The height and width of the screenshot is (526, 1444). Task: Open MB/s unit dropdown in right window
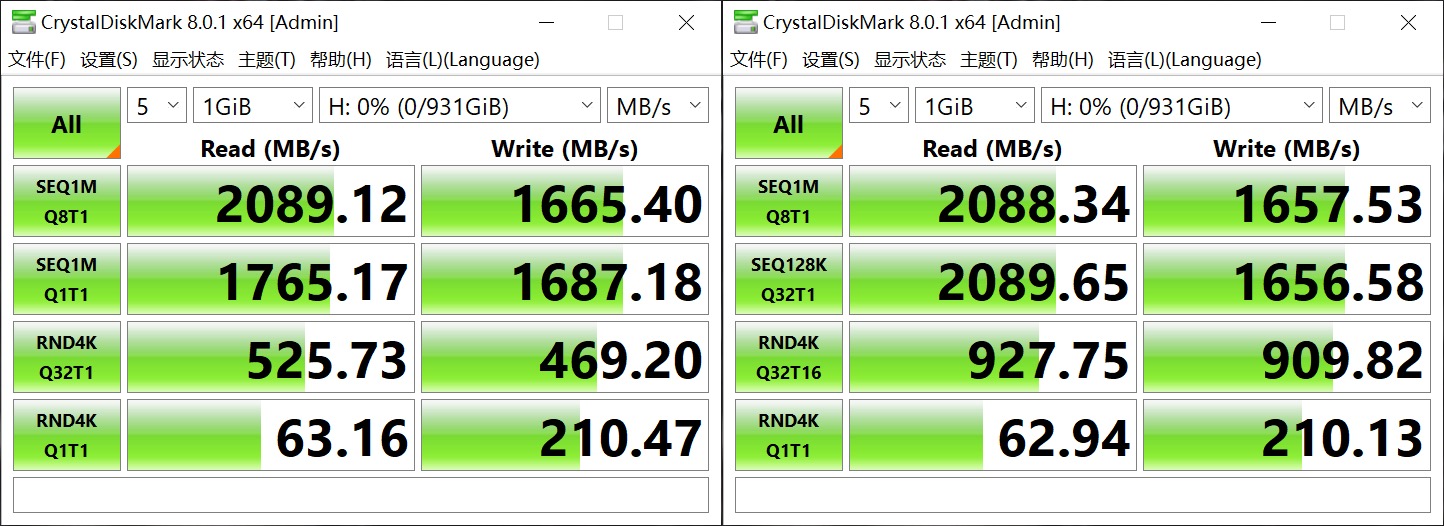click(x=1379, y=106)
